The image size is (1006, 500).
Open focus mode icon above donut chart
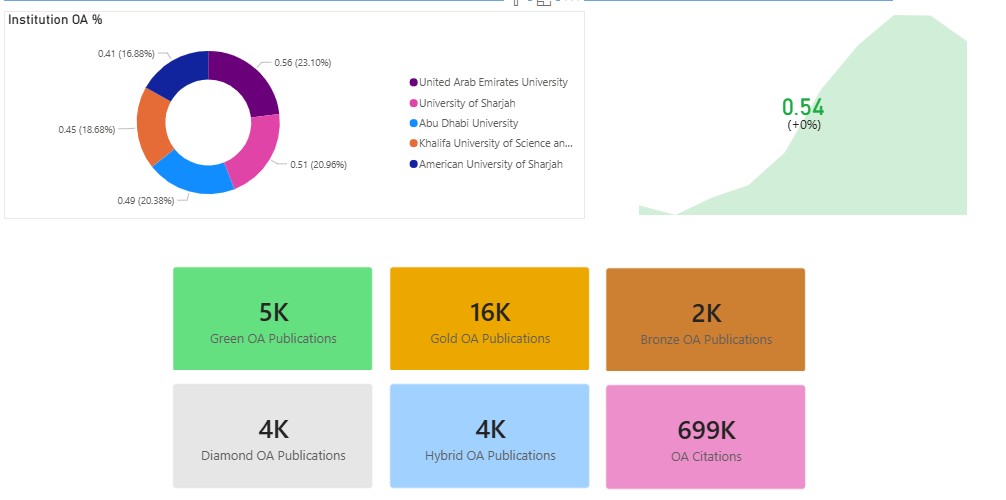coord(544,3)
